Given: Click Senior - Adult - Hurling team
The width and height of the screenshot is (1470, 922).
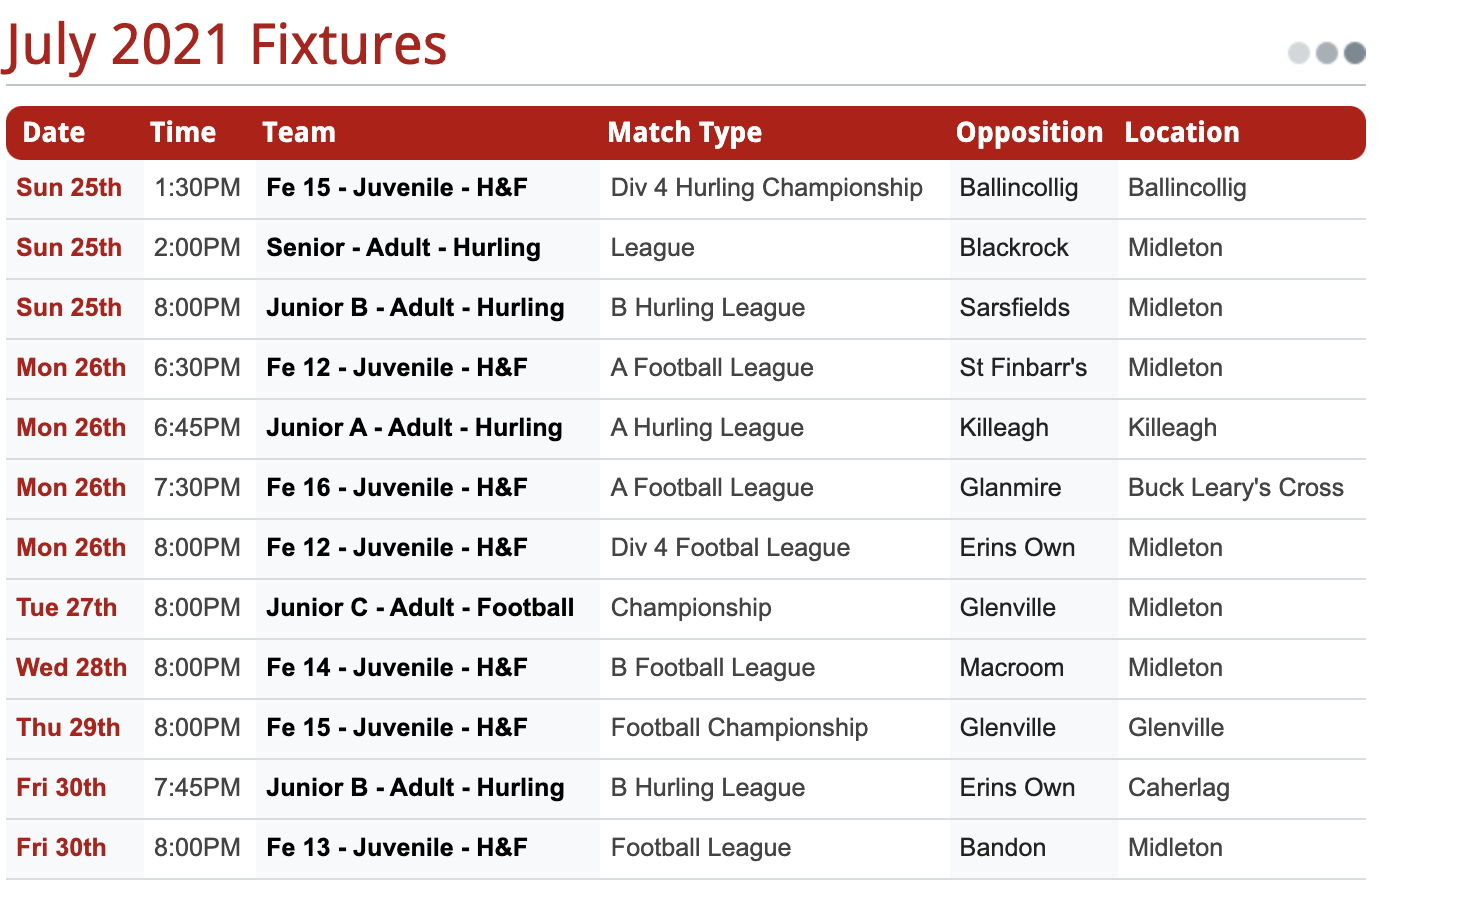Looking at the screenshot, I should pyautogui.click(x=403, y=248).
